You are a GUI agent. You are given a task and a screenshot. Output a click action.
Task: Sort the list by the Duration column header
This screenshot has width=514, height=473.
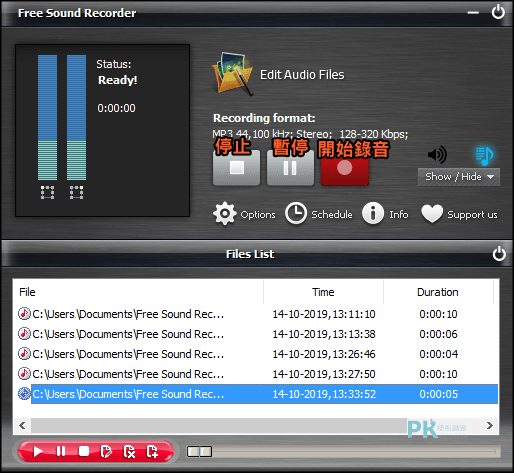click(x=438, y=292)
